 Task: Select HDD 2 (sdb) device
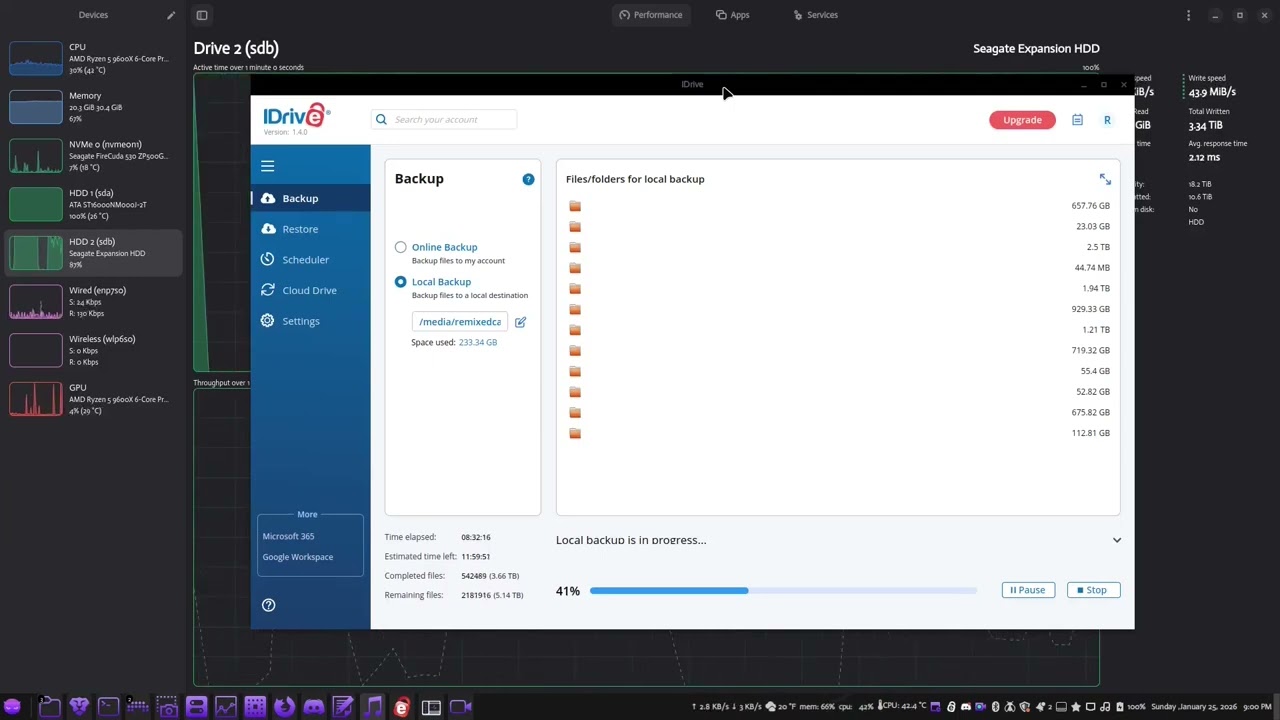tap(92, 253)
